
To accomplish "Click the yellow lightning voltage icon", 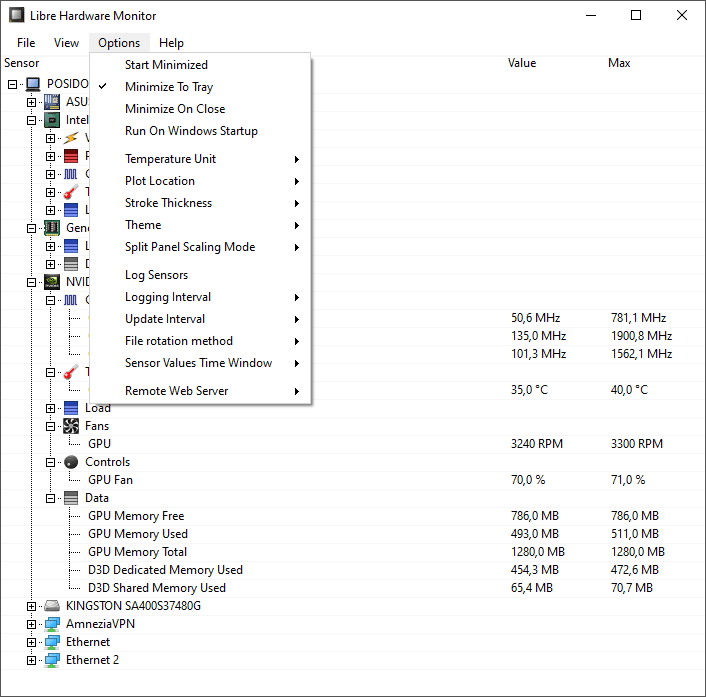I will pos(71,138).
